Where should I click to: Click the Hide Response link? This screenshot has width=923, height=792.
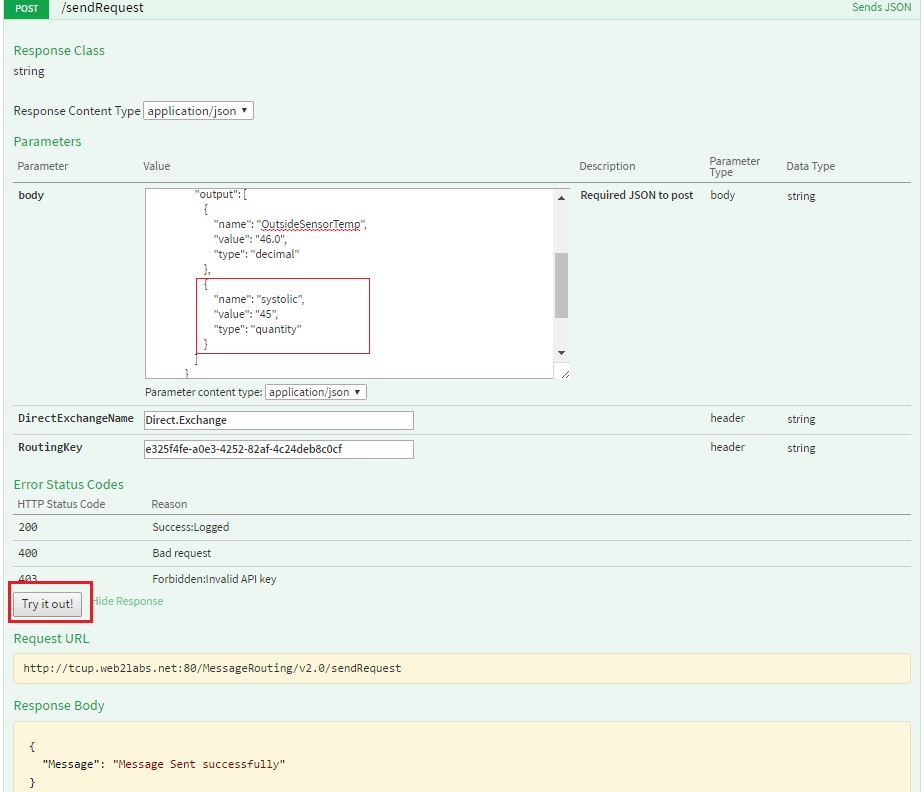pos(128,601)
